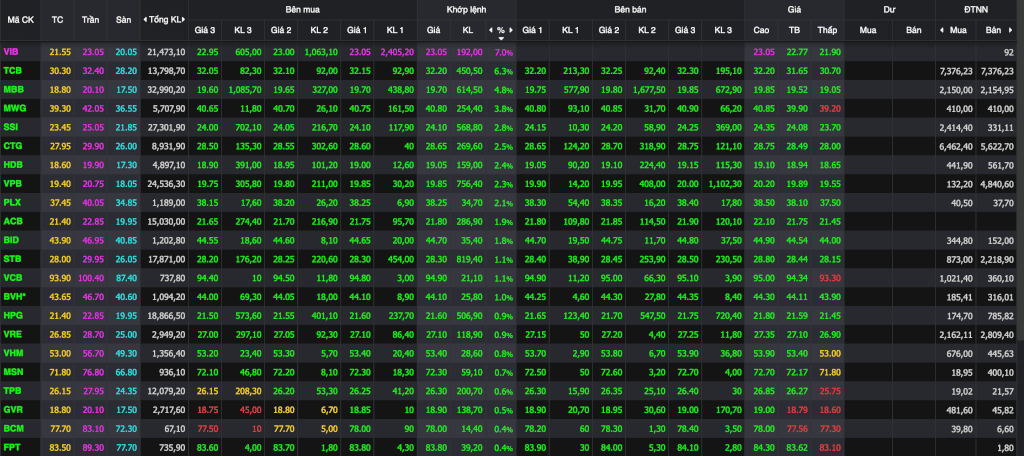Open the BVH* stock symbol

14,297
